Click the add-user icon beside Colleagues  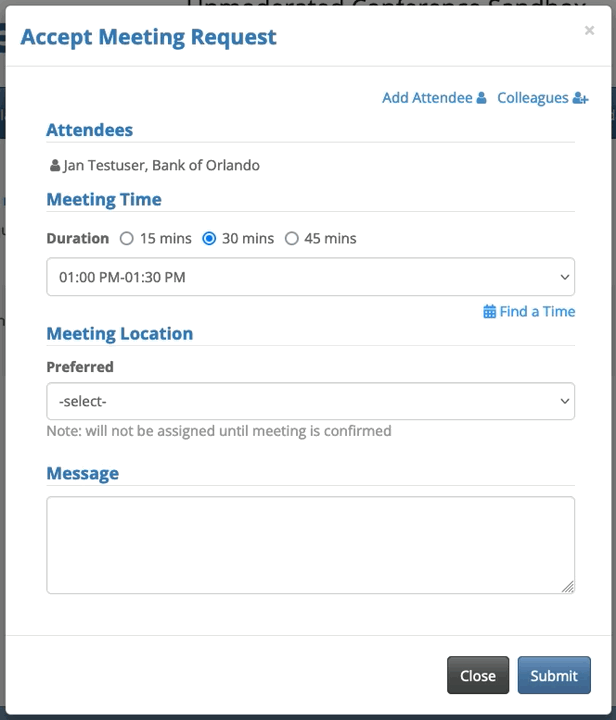click(580, 98)
